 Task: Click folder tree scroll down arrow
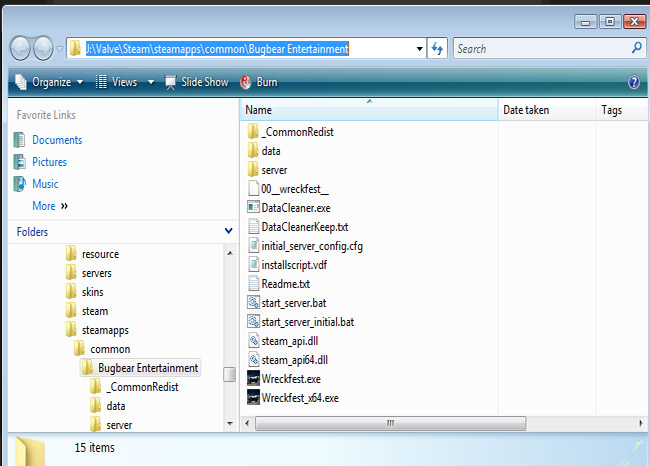click(230, 424)
